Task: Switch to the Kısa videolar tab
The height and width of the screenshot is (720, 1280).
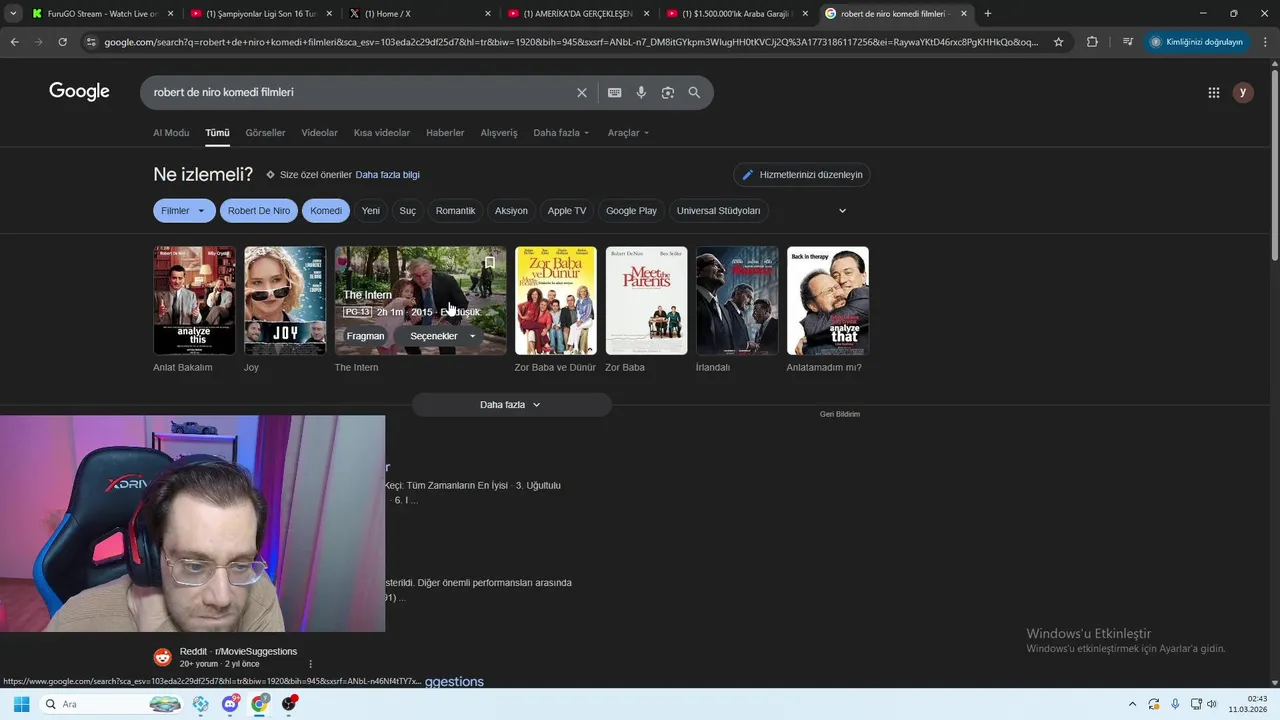Action: point(382,133)
